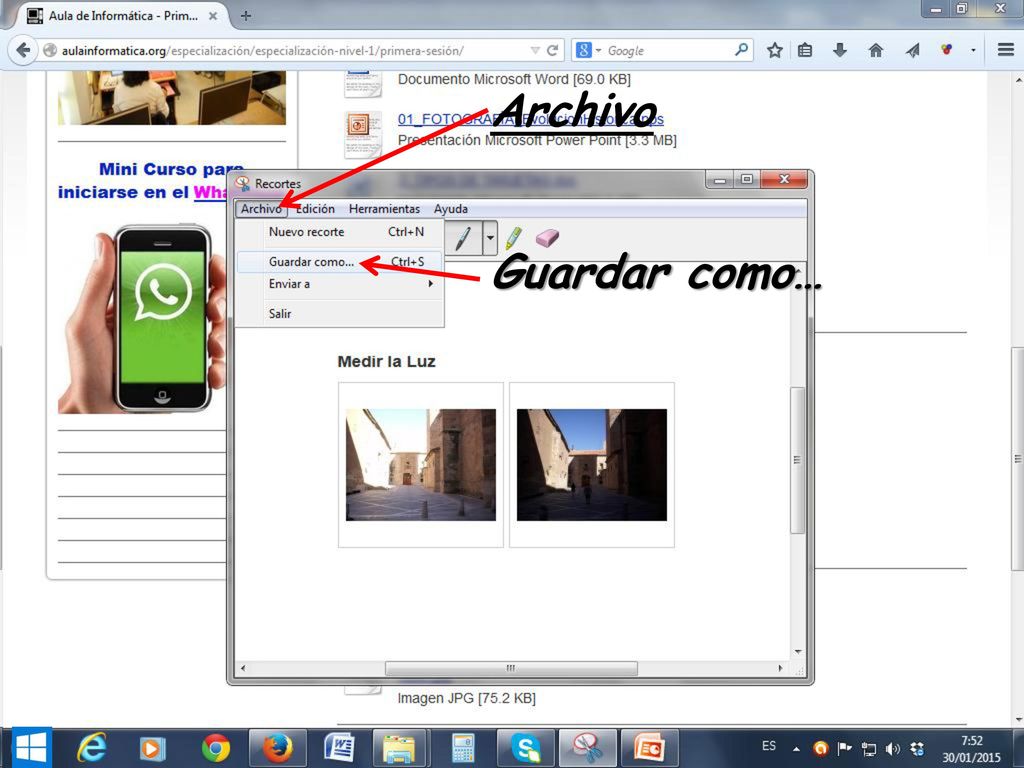Click the network tray icon
Viewport: 1024px width, 768px height.
(869, 748)
